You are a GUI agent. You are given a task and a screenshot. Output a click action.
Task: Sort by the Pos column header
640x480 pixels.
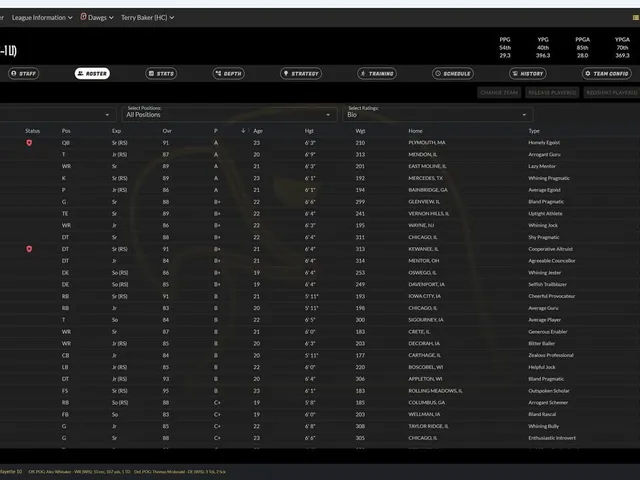point(66,131)
